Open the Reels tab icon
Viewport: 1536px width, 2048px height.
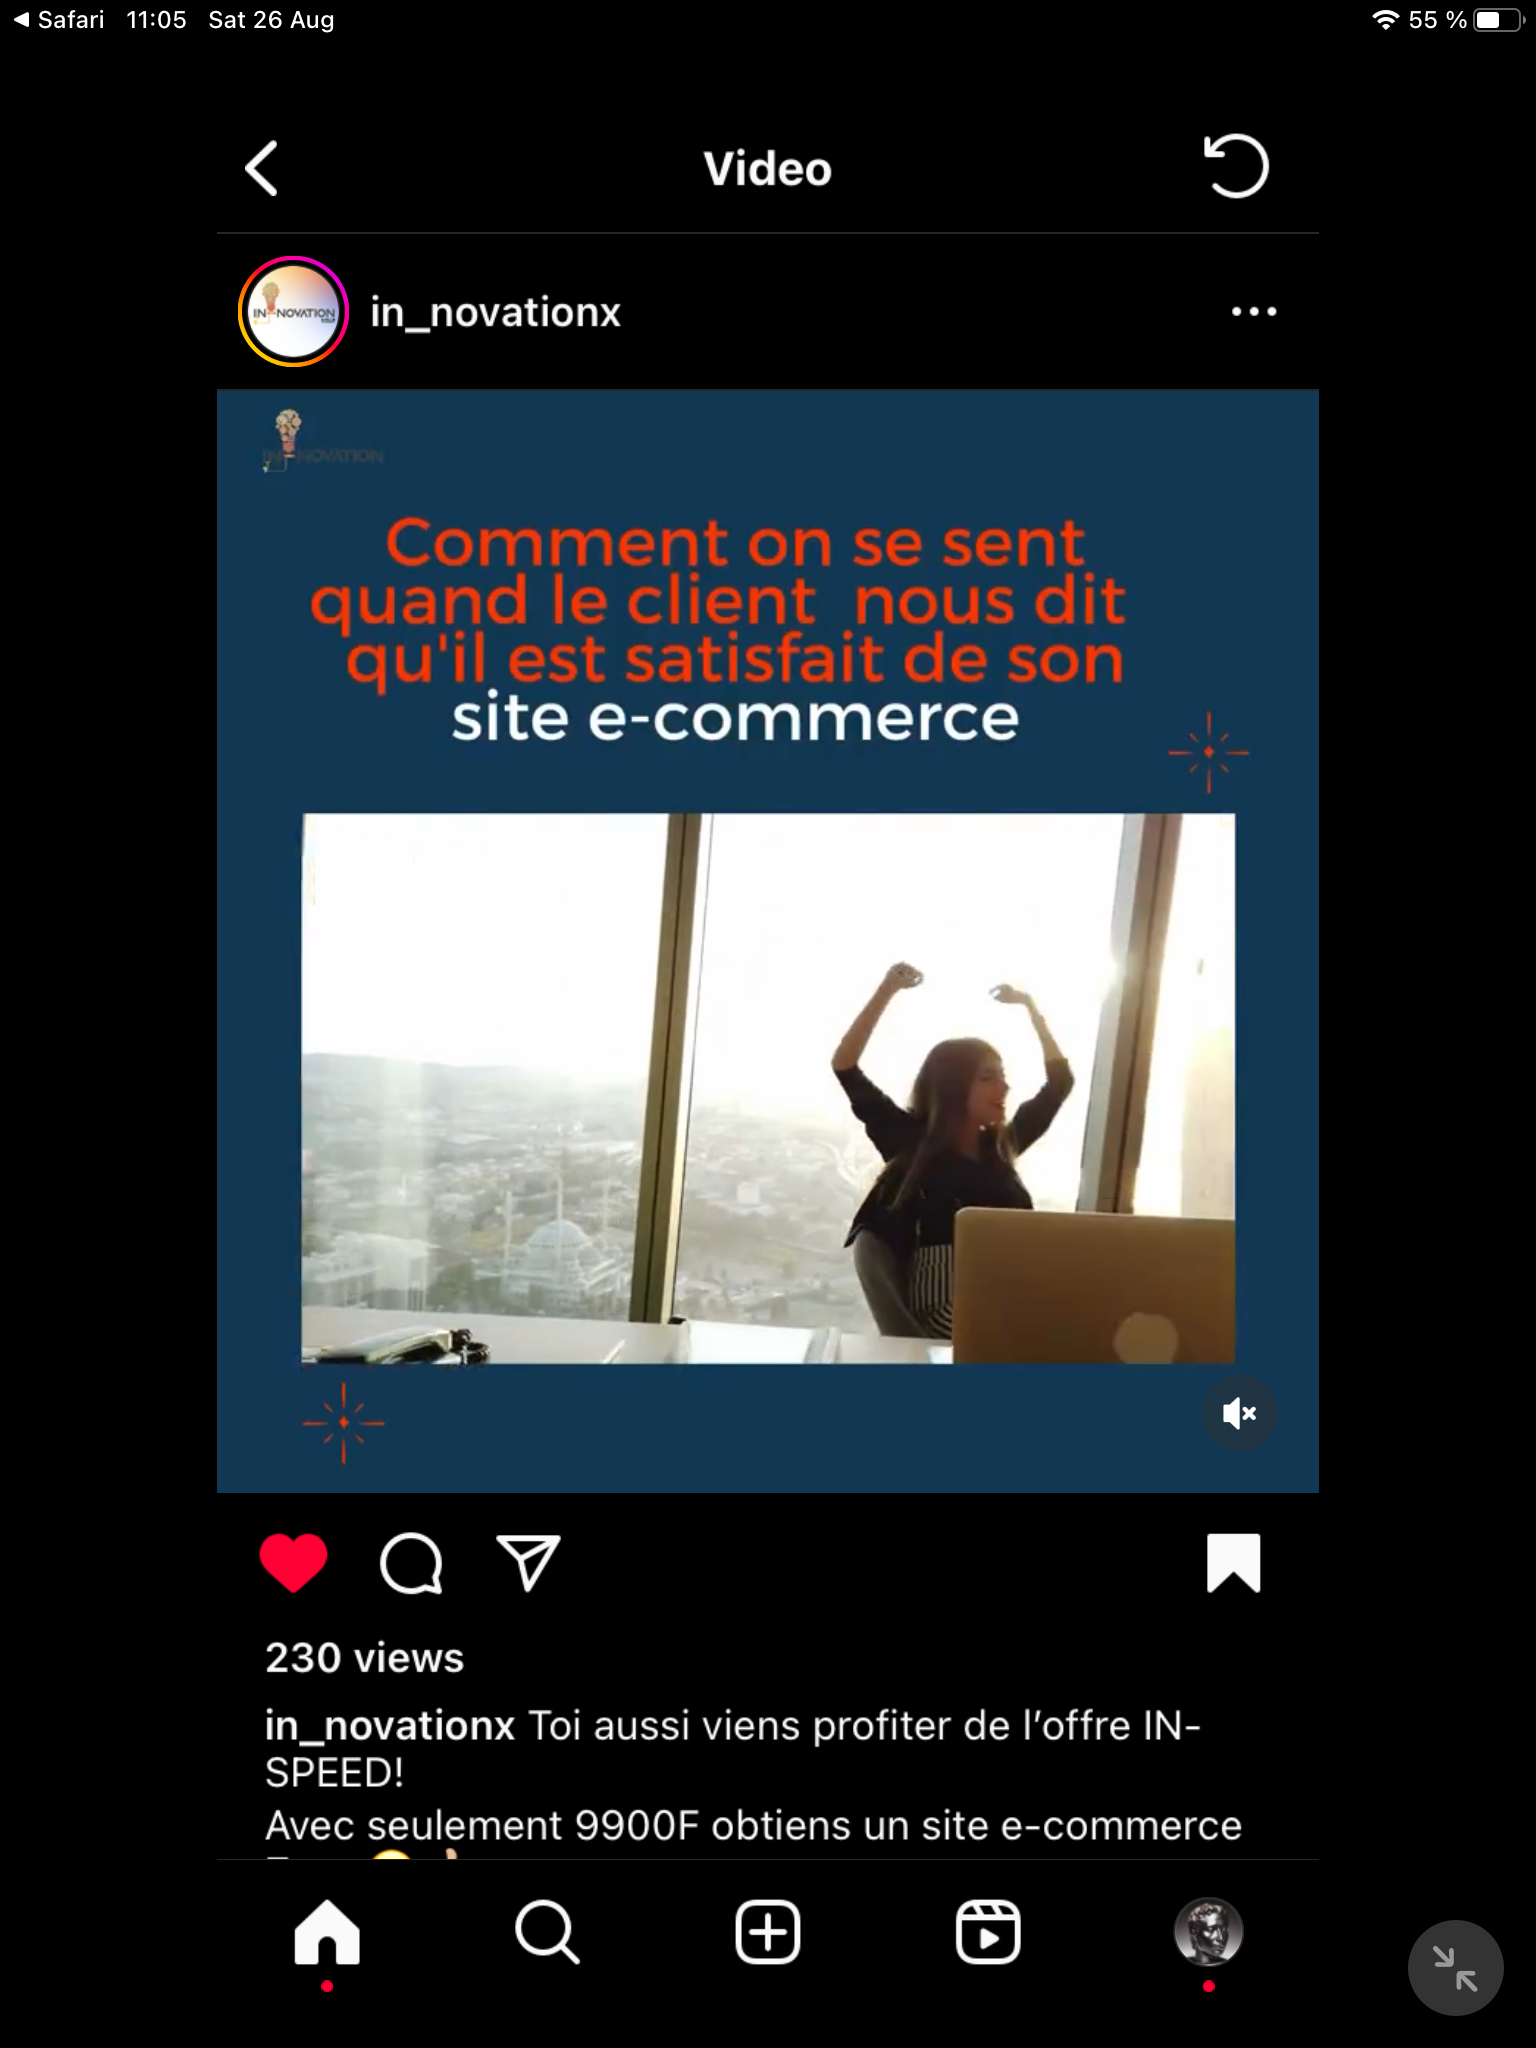click(x=988, y=1932)
